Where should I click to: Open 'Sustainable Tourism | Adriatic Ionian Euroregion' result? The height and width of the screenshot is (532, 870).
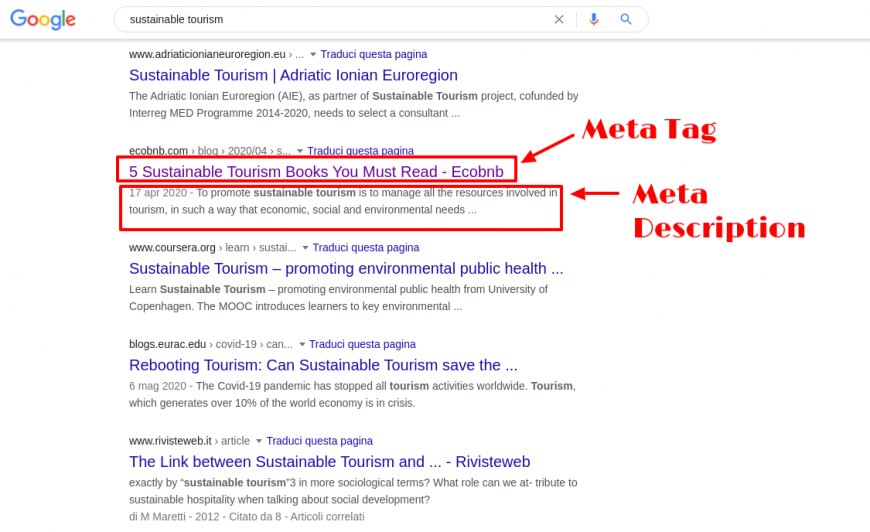click(293, 75)
